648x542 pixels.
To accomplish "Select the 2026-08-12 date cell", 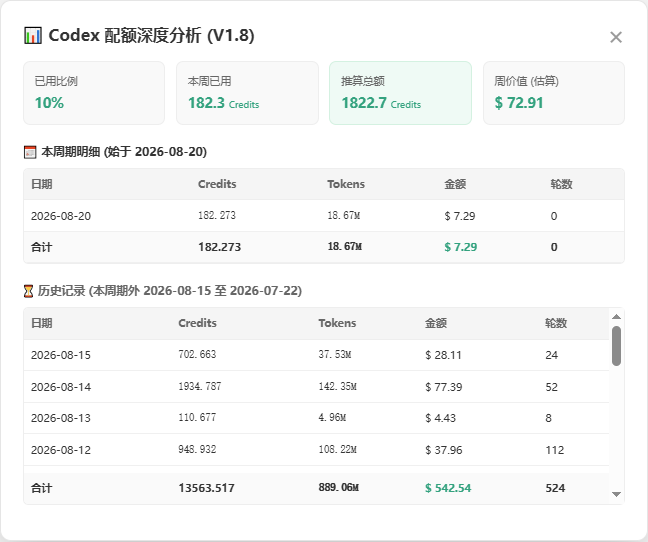I will pos(61,450).
